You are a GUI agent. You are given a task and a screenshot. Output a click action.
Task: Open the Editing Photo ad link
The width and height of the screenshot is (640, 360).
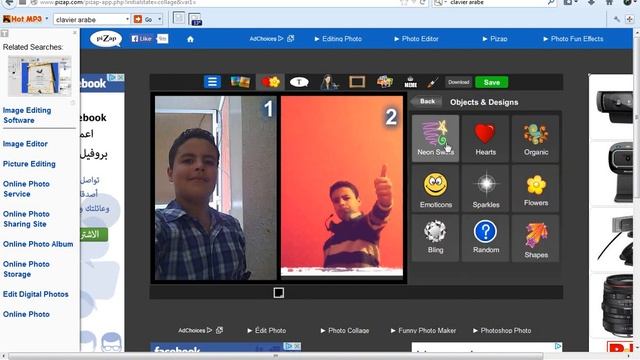(x=338, y=39)
